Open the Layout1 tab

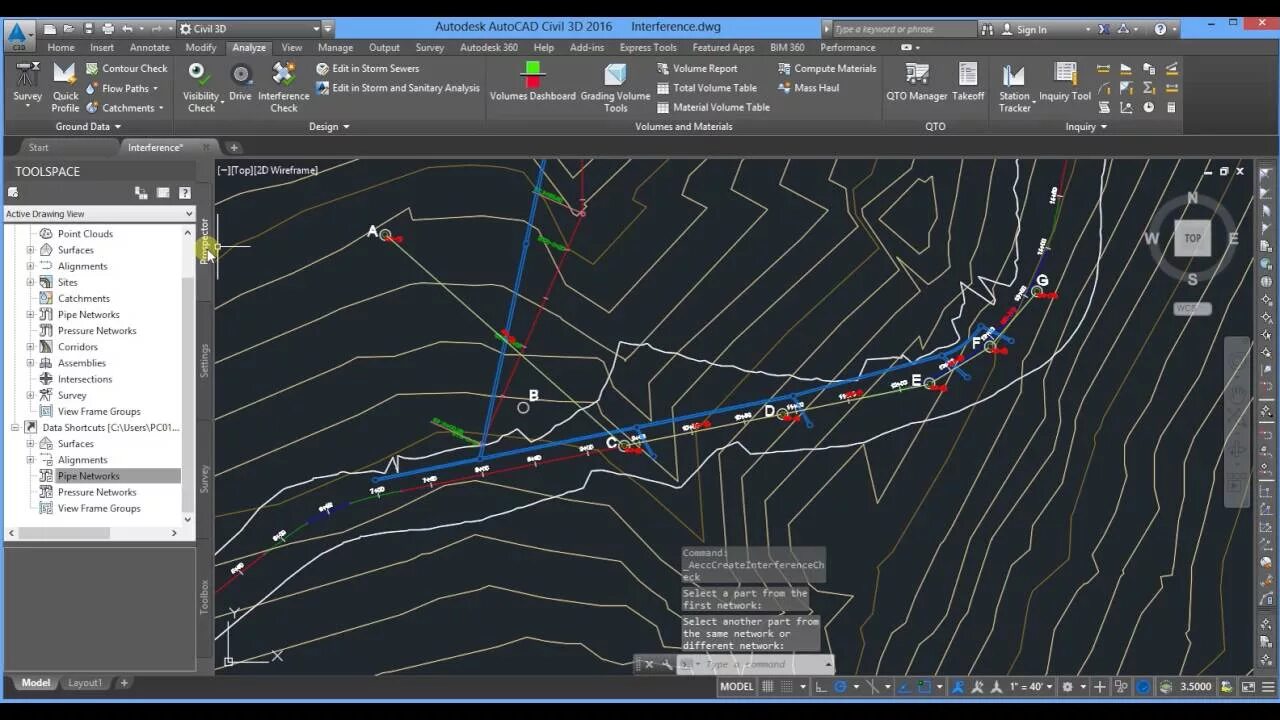[85, 683]
